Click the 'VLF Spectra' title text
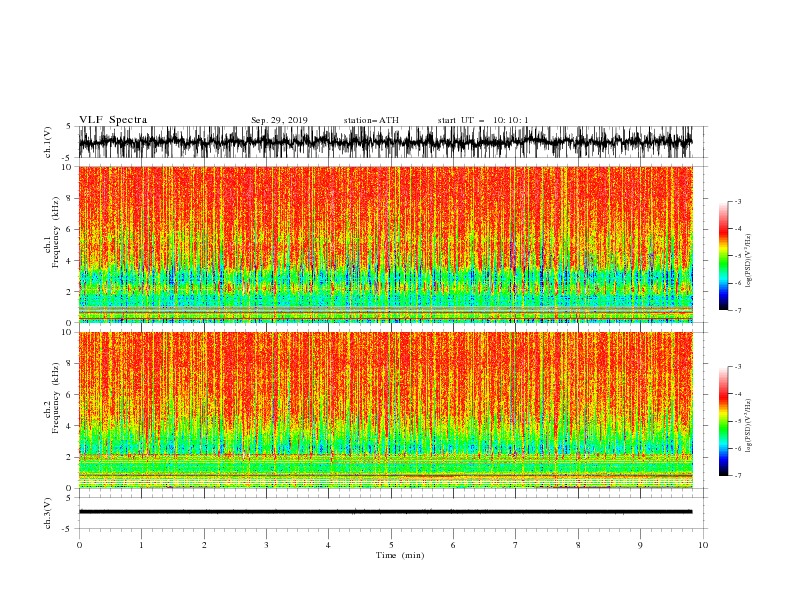Screen dimensions: 792x612 click(x=113, y=120)
